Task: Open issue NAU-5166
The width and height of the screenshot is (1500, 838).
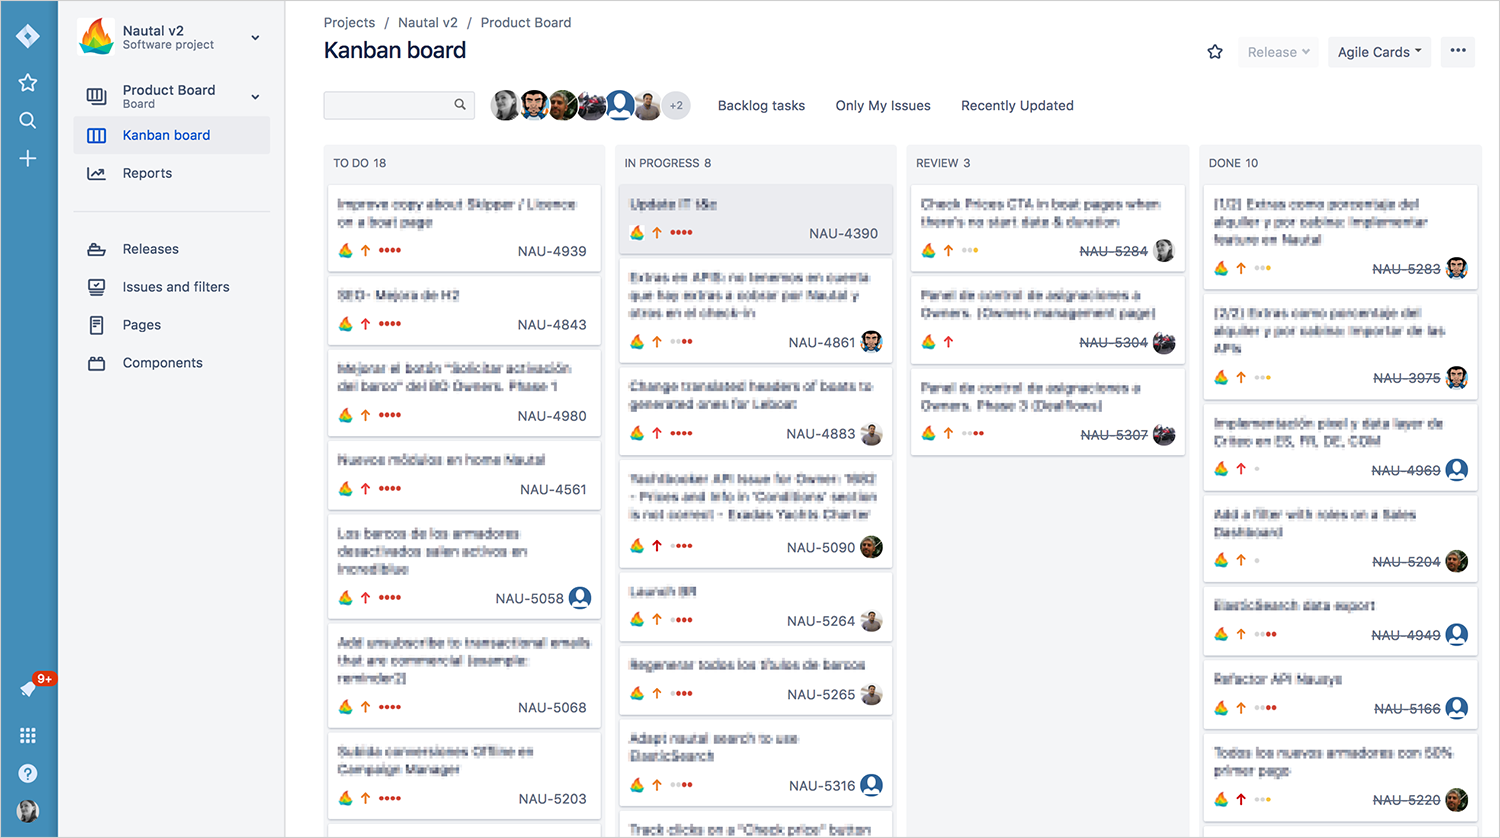Action: (1407, 709)
